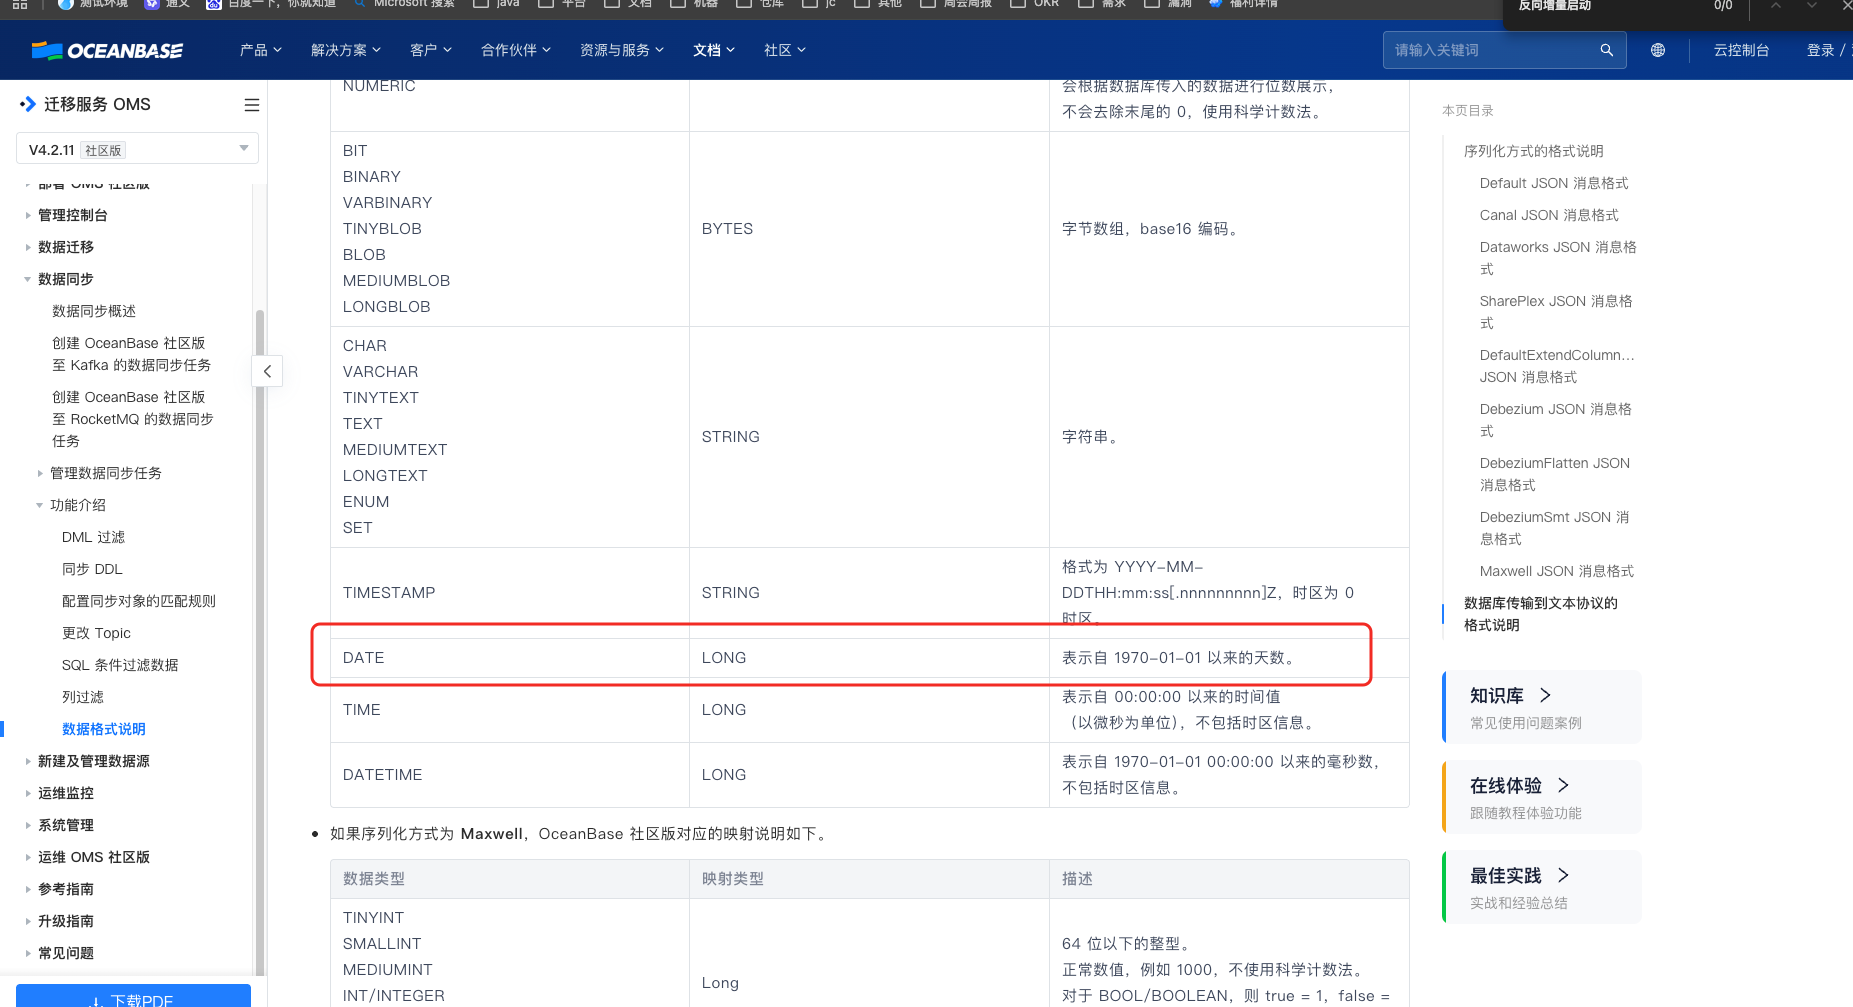This screenshot has width=1853, height=1007.
Task: Collapse the 数据同步 tree section
Action: pyautogui.click(x=28, y=280)
